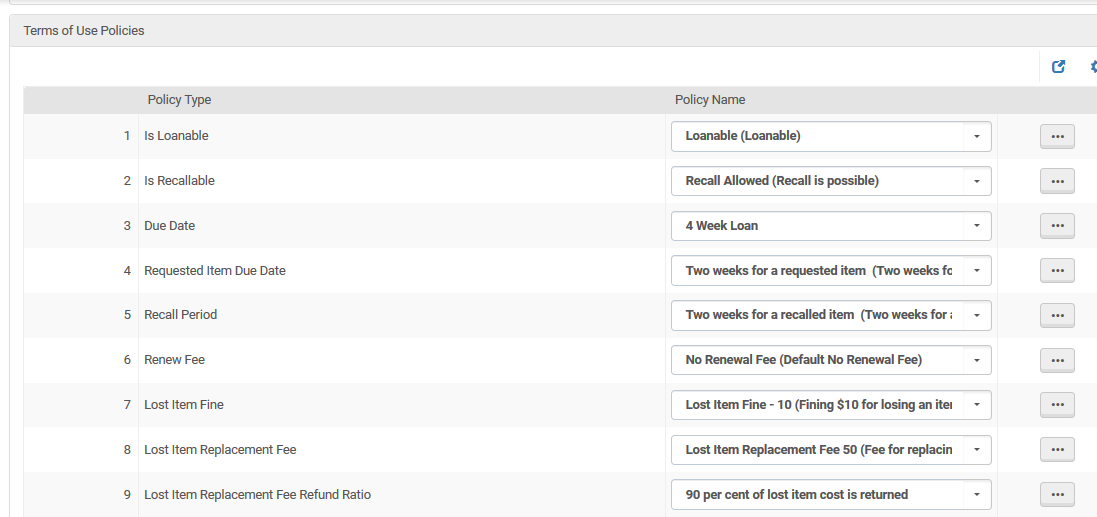Open ellipsis menu for Is Recallable row
The height and width of the screenshot is (517, 1097).
(x=1057, y=181)
